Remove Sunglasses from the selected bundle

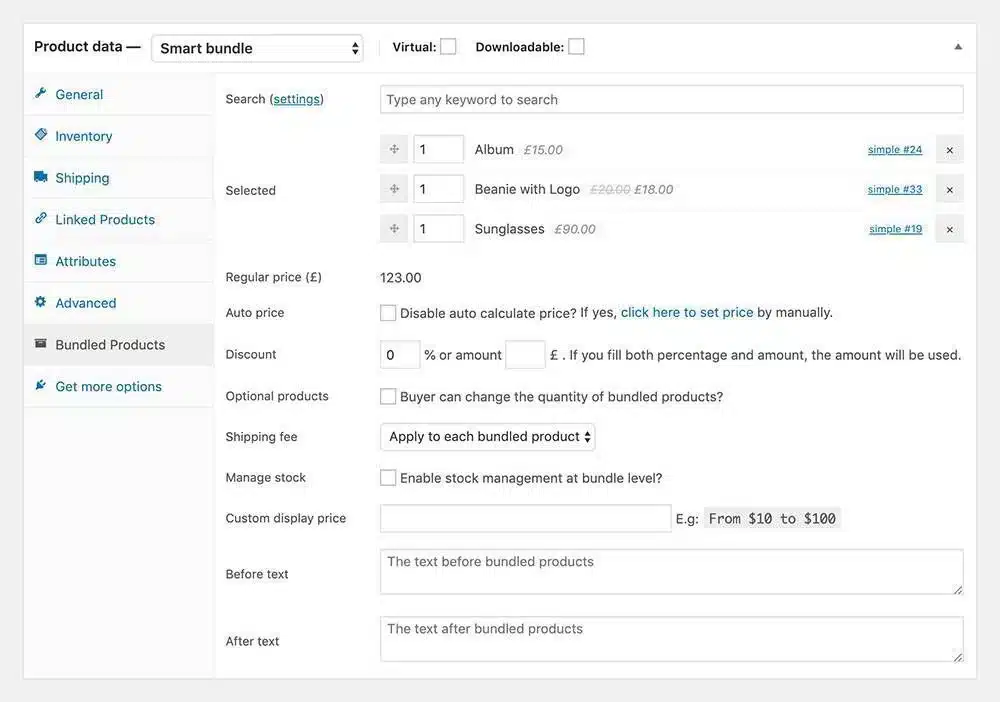coord(949,229)
